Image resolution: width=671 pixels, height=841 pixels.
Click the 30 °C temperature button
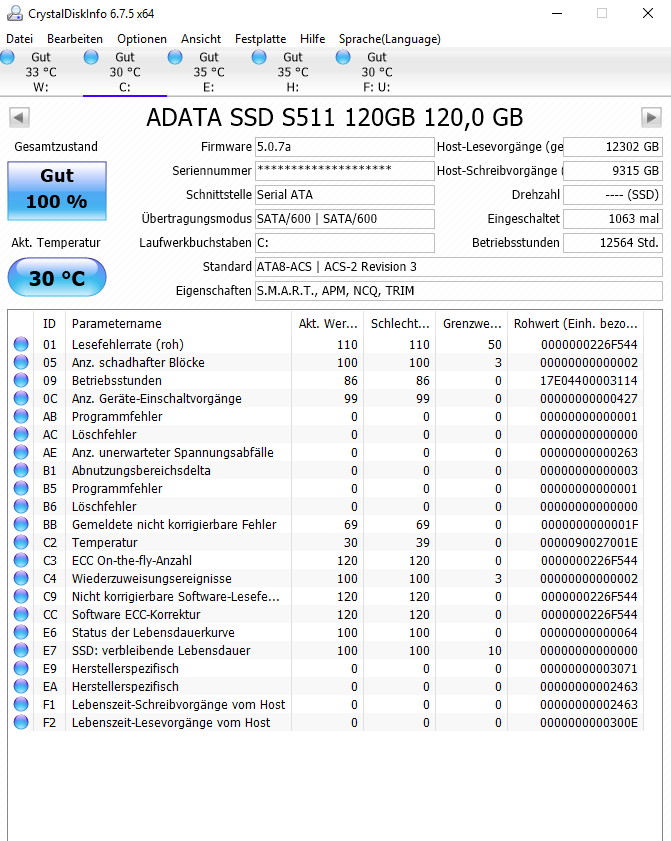57,277
